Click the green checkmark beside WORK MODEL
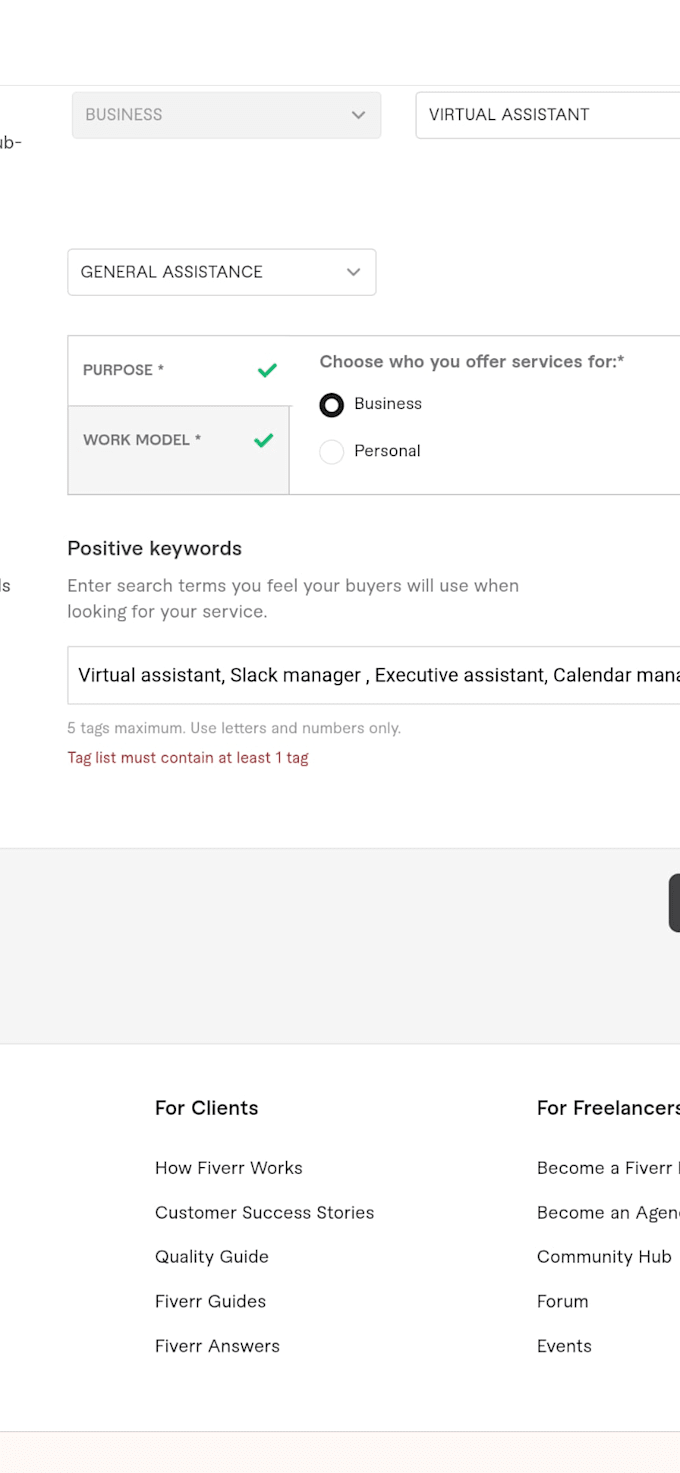The height and width of the screenshot is (1473, 680). point(264,440)
